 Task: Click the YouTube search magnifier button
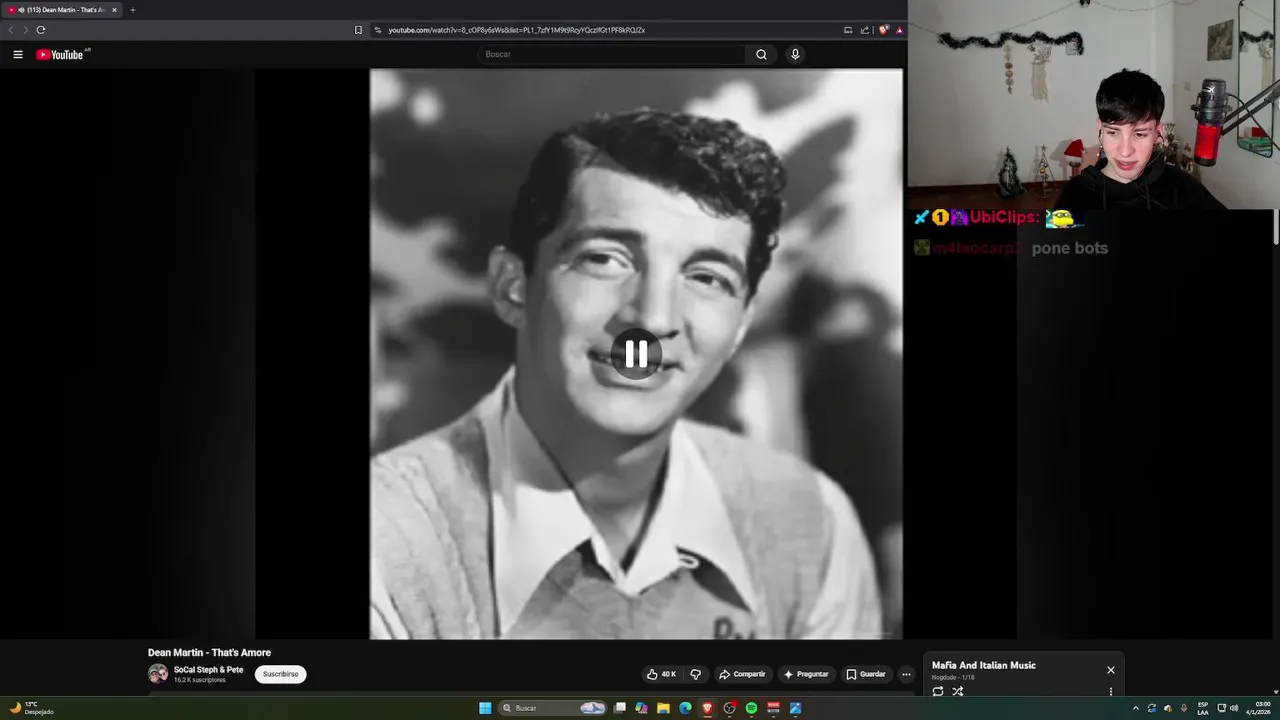761,54
